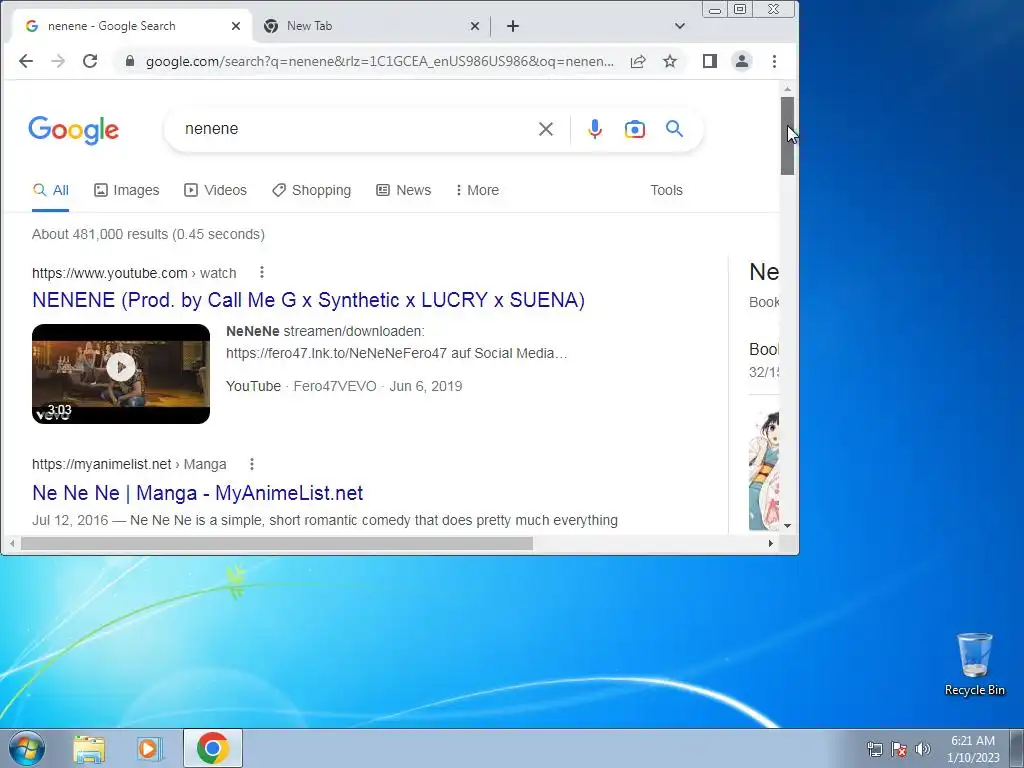Switch to Videos results
Screen dimensions: 1024x768
(216, 190)
